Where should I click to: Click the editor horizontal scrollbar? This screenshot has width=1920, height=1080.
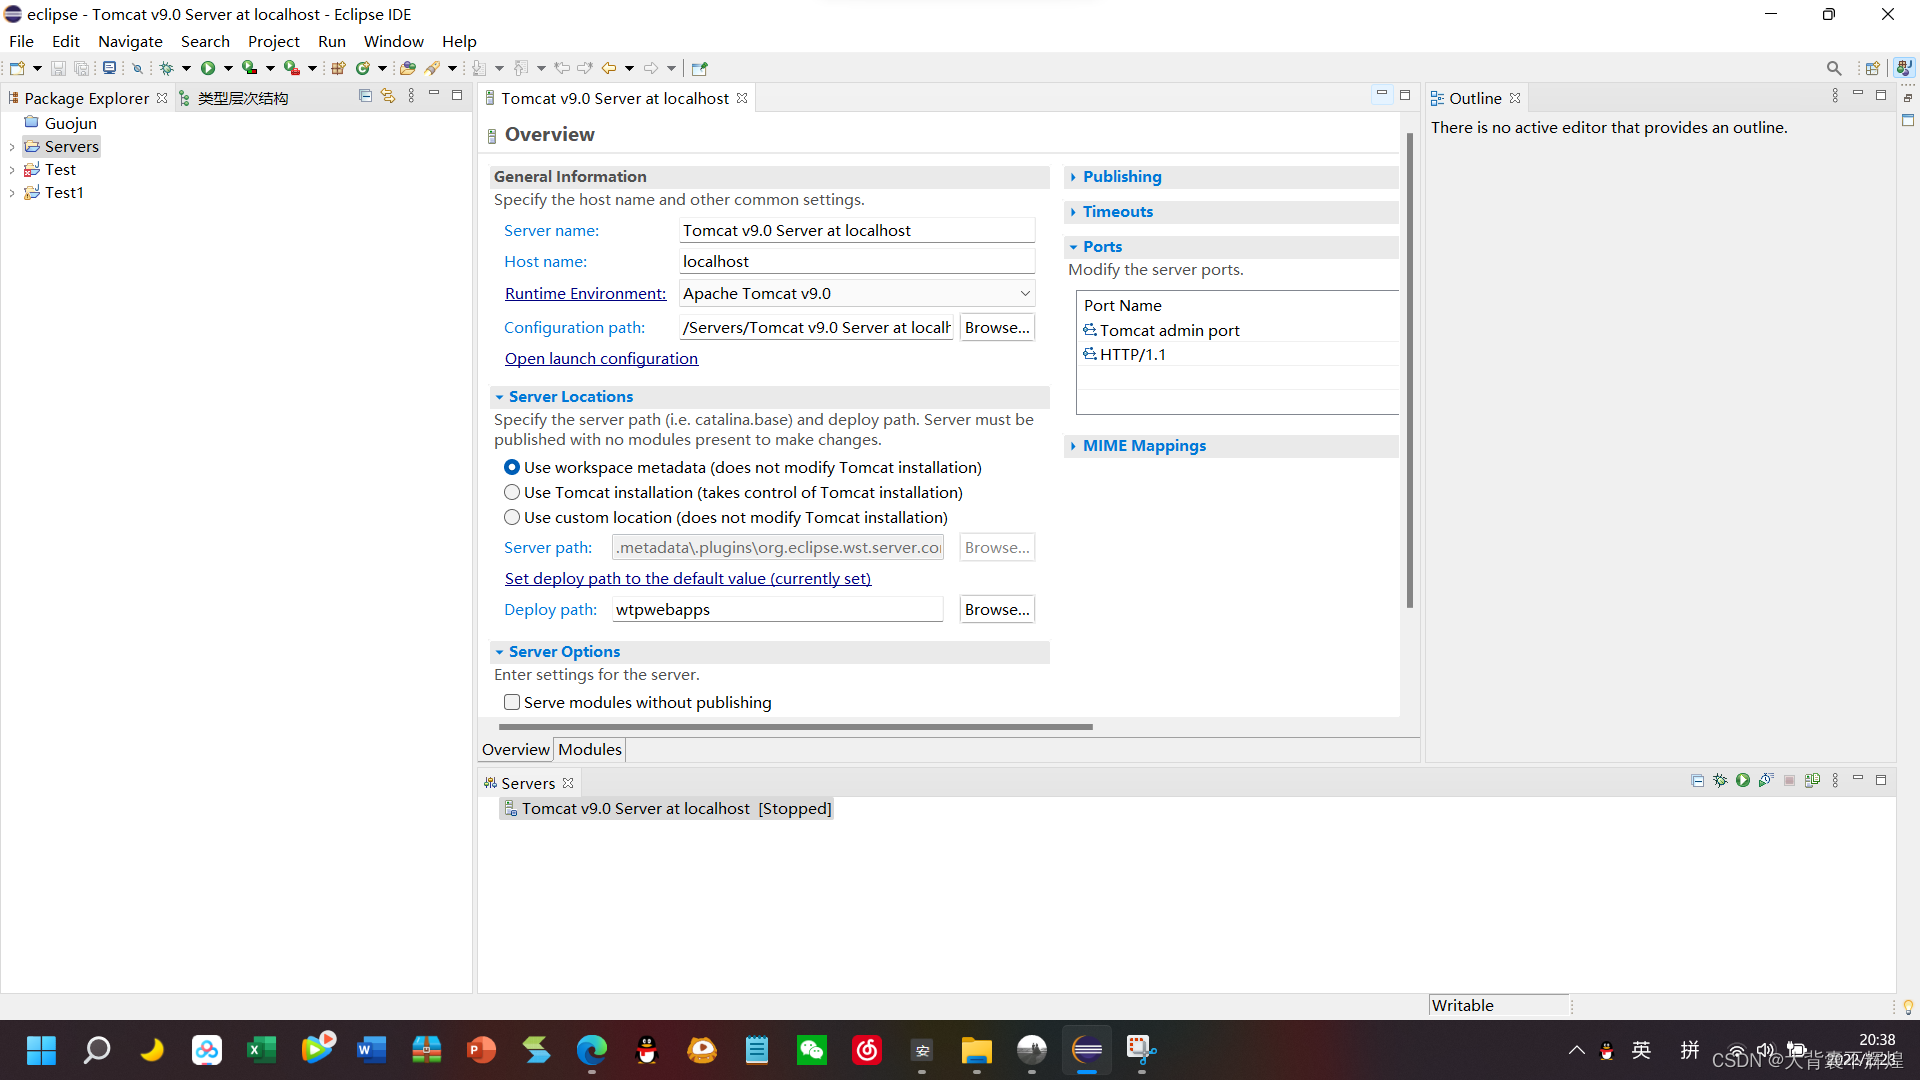[x=795, y=727]
